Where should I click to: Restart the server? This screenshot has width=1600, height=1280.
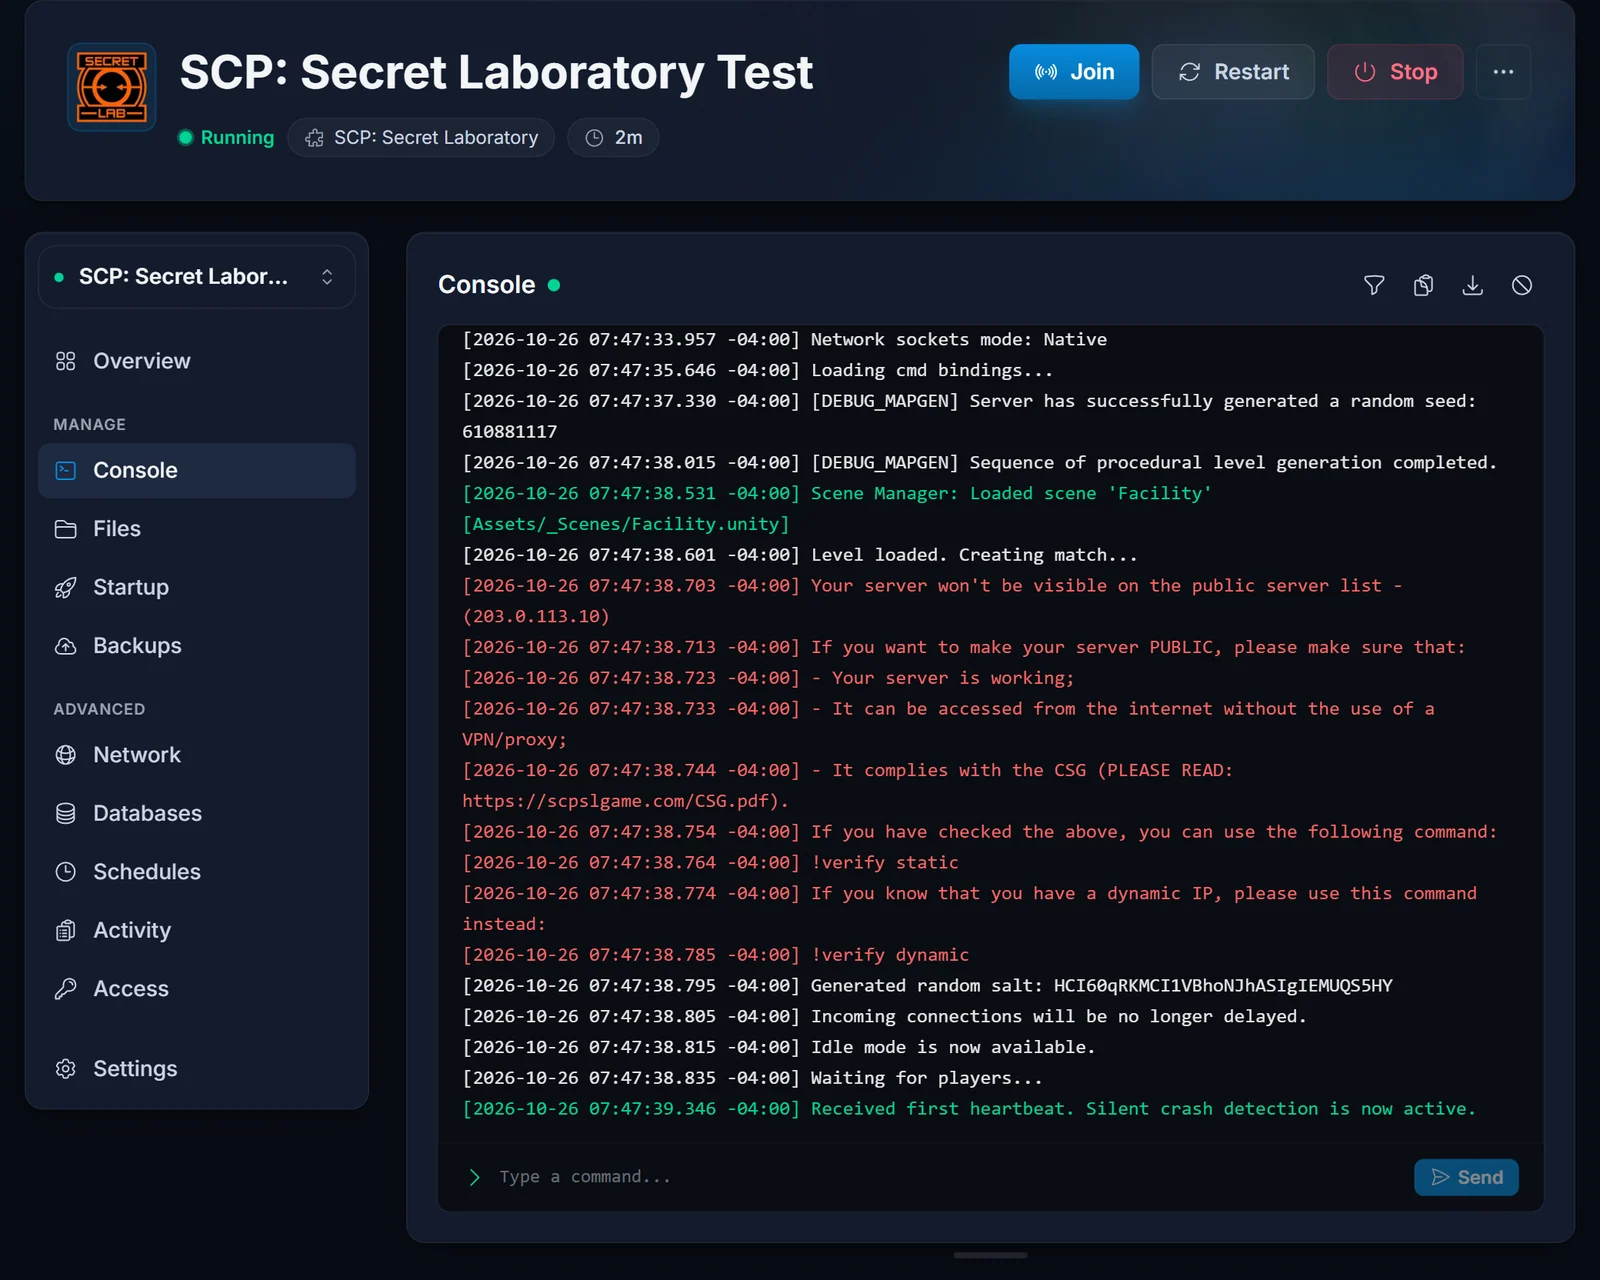1233,72
